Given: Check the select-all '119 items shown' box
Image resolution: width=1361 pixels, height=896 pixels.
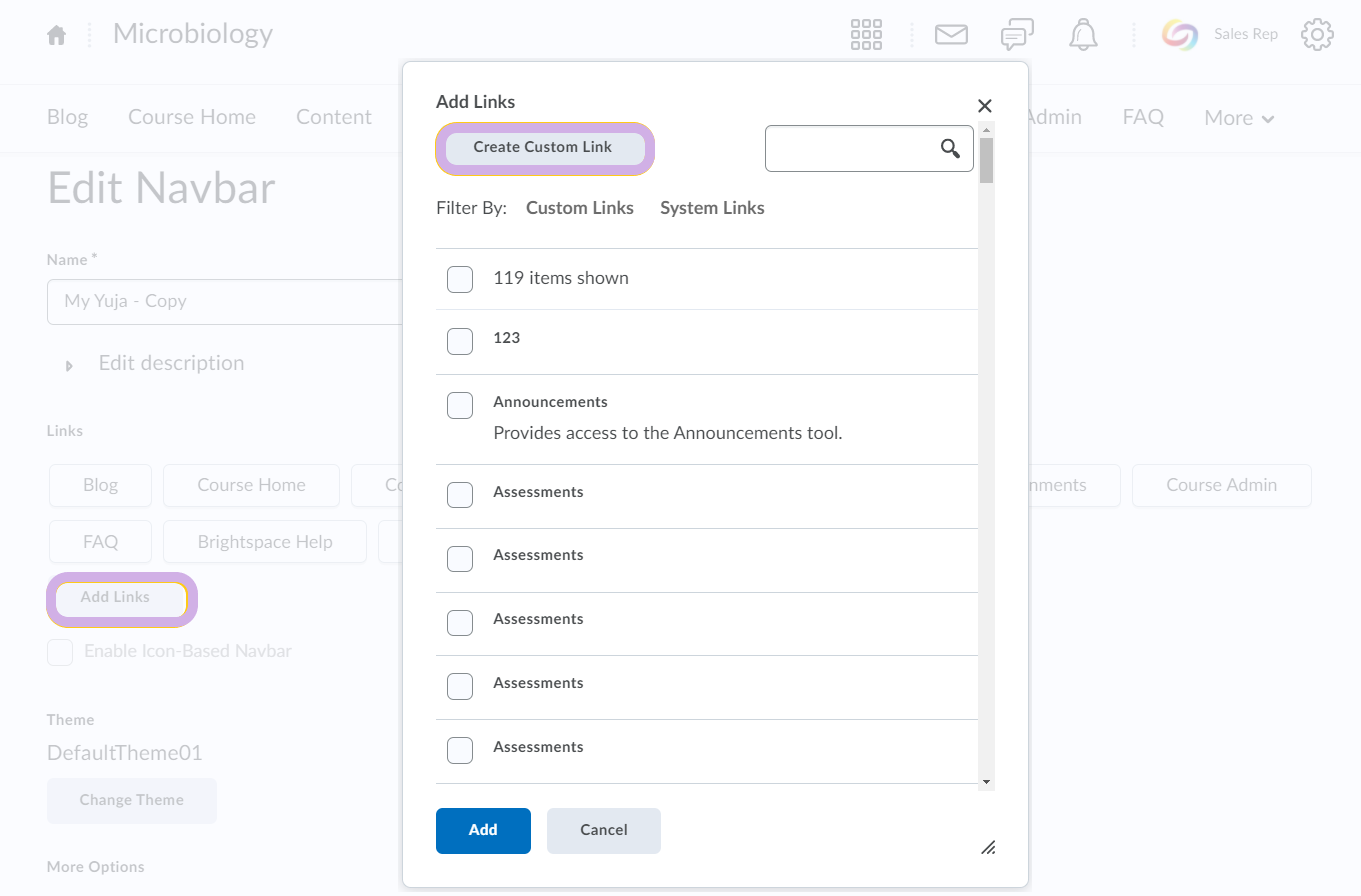Looking at the screenshot, I should (460, 280).
